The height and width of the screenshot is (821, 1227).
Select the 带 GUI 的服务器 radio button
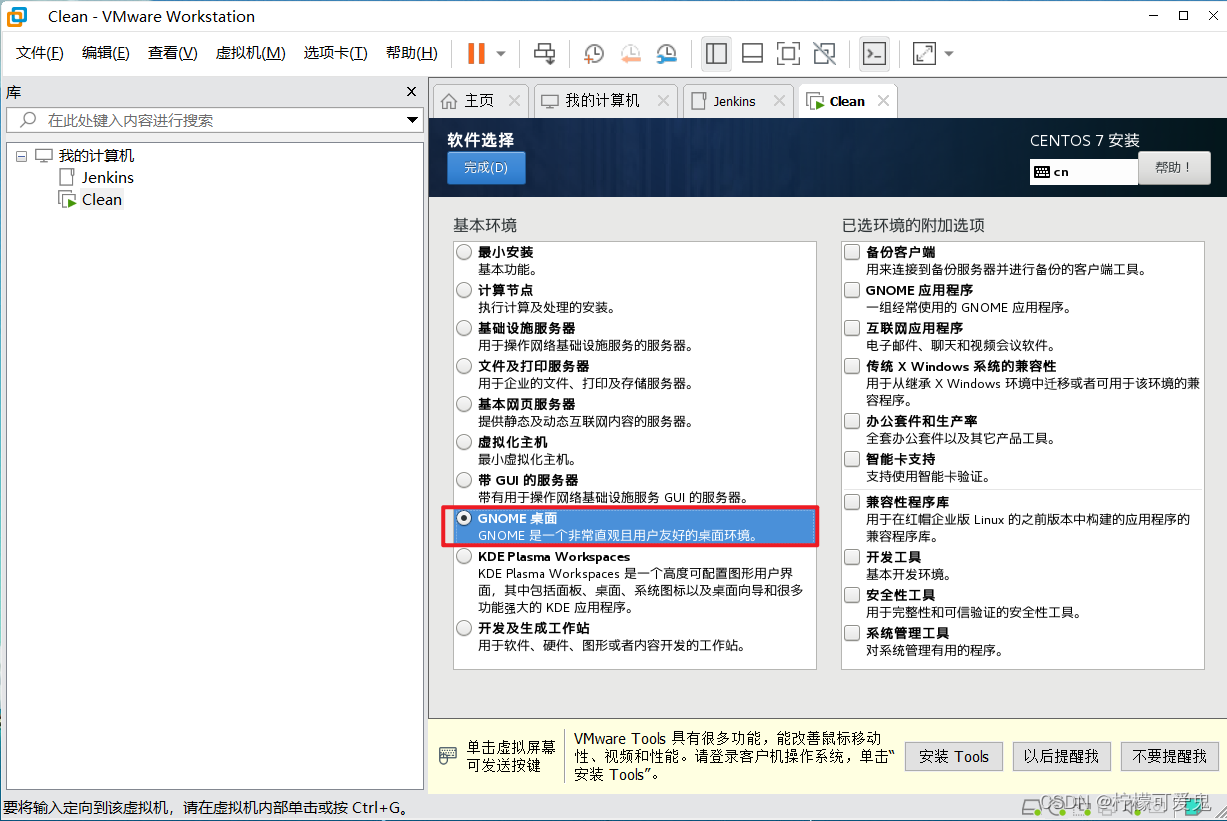pos(464,480)
